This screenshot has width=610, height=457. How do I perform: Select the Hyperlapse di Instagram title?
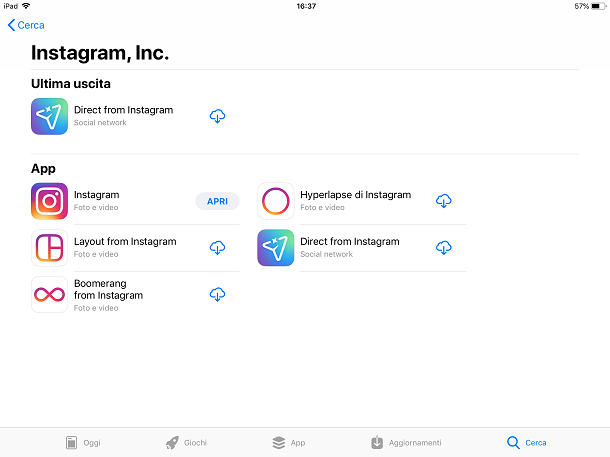pos(356,195)
